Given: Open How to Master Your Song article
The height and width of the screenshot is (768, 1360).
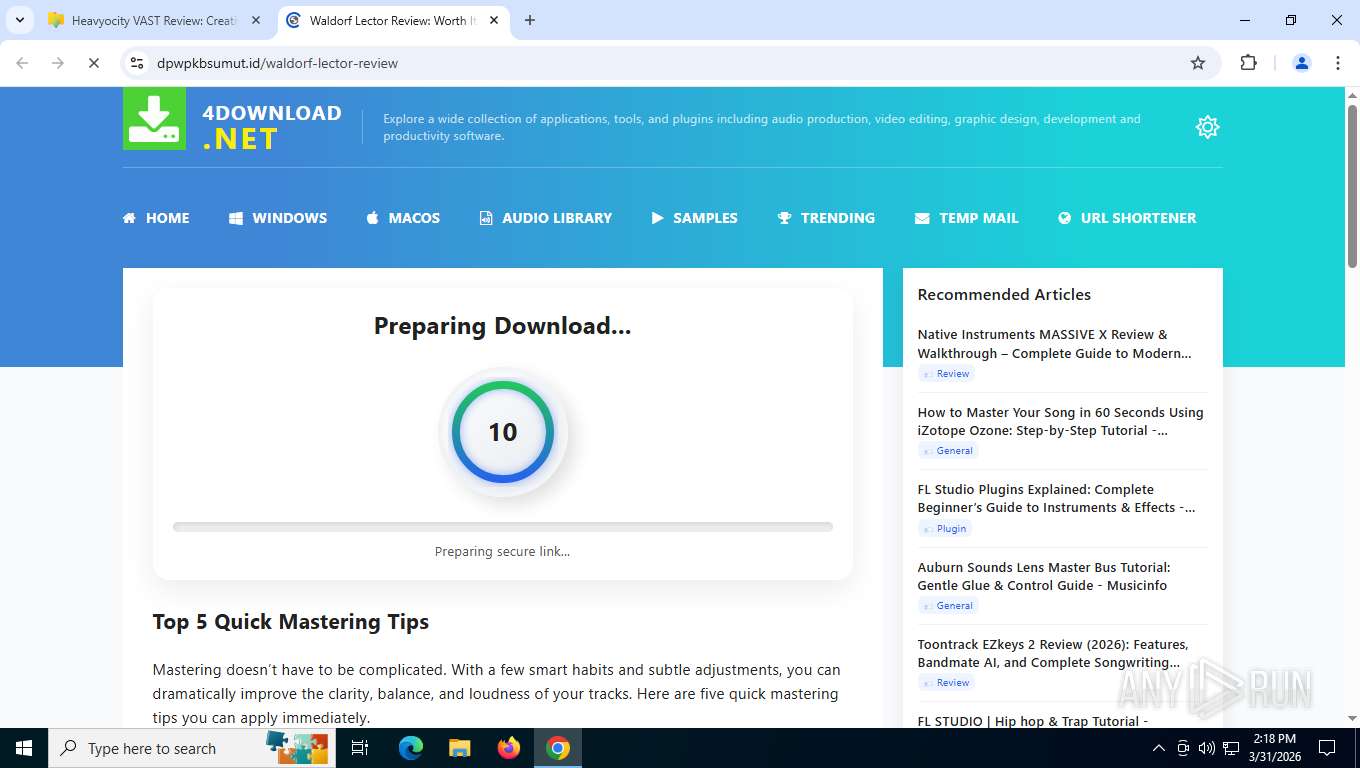Looking at the screenshot, I should tap(1060, 421).
